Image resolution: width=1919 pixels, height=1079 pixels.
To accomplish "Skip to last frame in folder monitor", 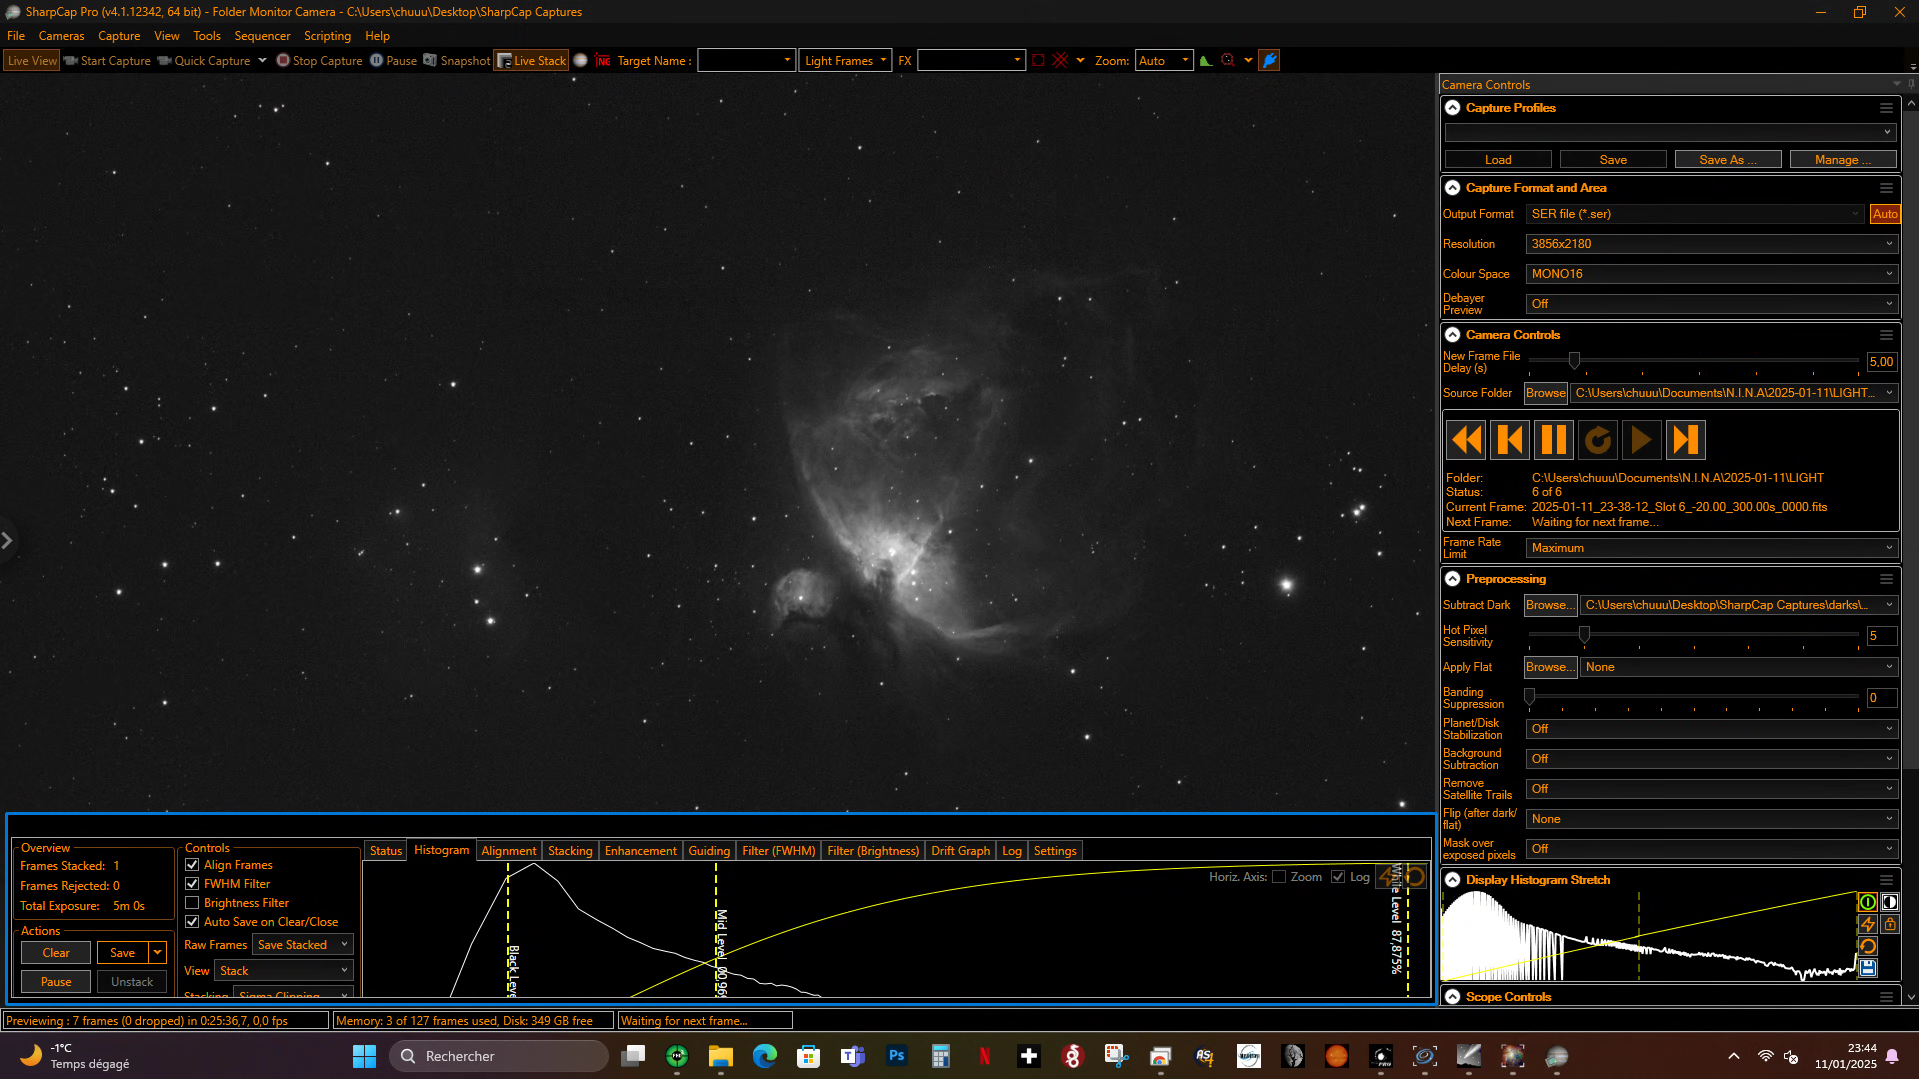I will pos(1685,440).
